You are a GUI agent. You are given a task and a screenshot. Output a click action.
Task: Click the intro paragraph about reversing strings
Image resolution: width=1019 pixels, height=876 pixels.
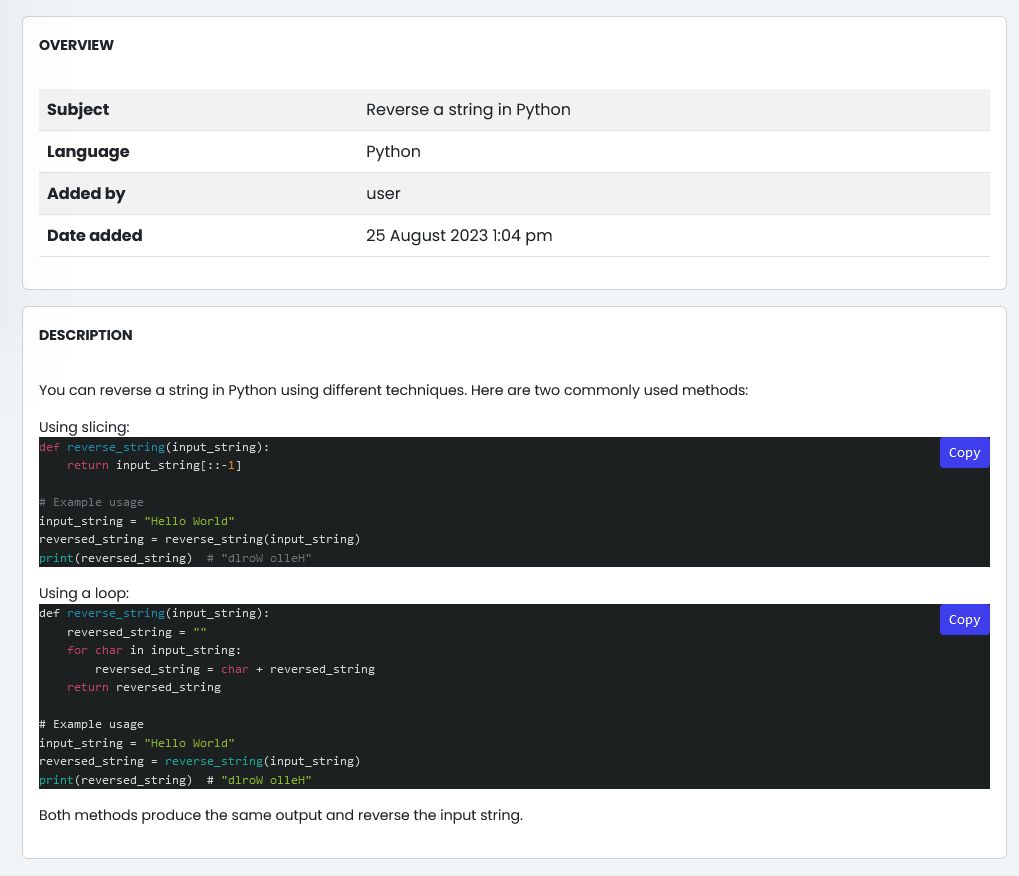pos(393,389)
